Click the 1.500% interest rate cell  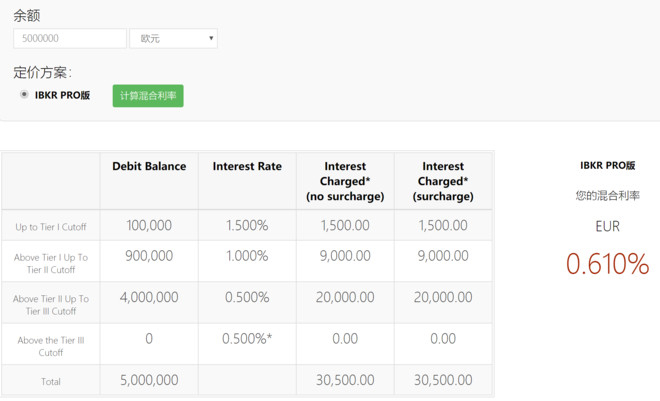[x=246, y=226]
